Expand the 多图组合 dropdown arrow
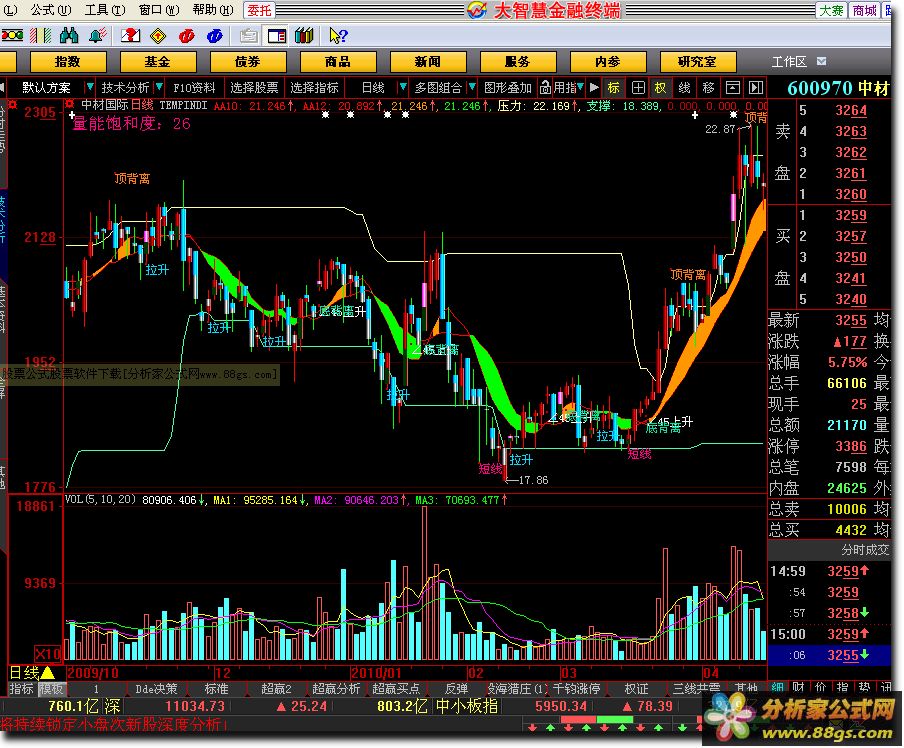 point(472,88)
